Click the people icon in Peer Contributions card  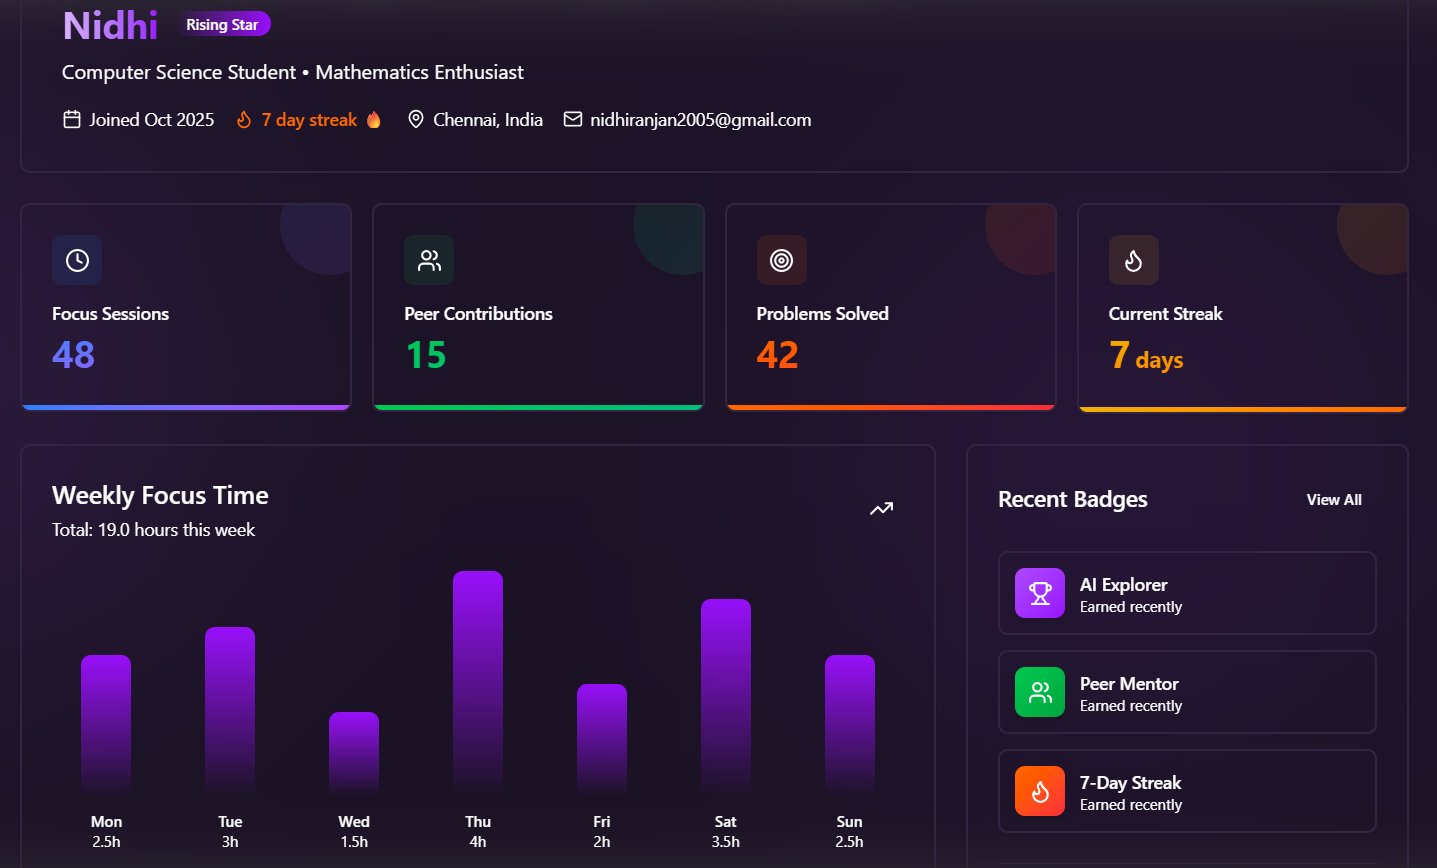(429, 260)
